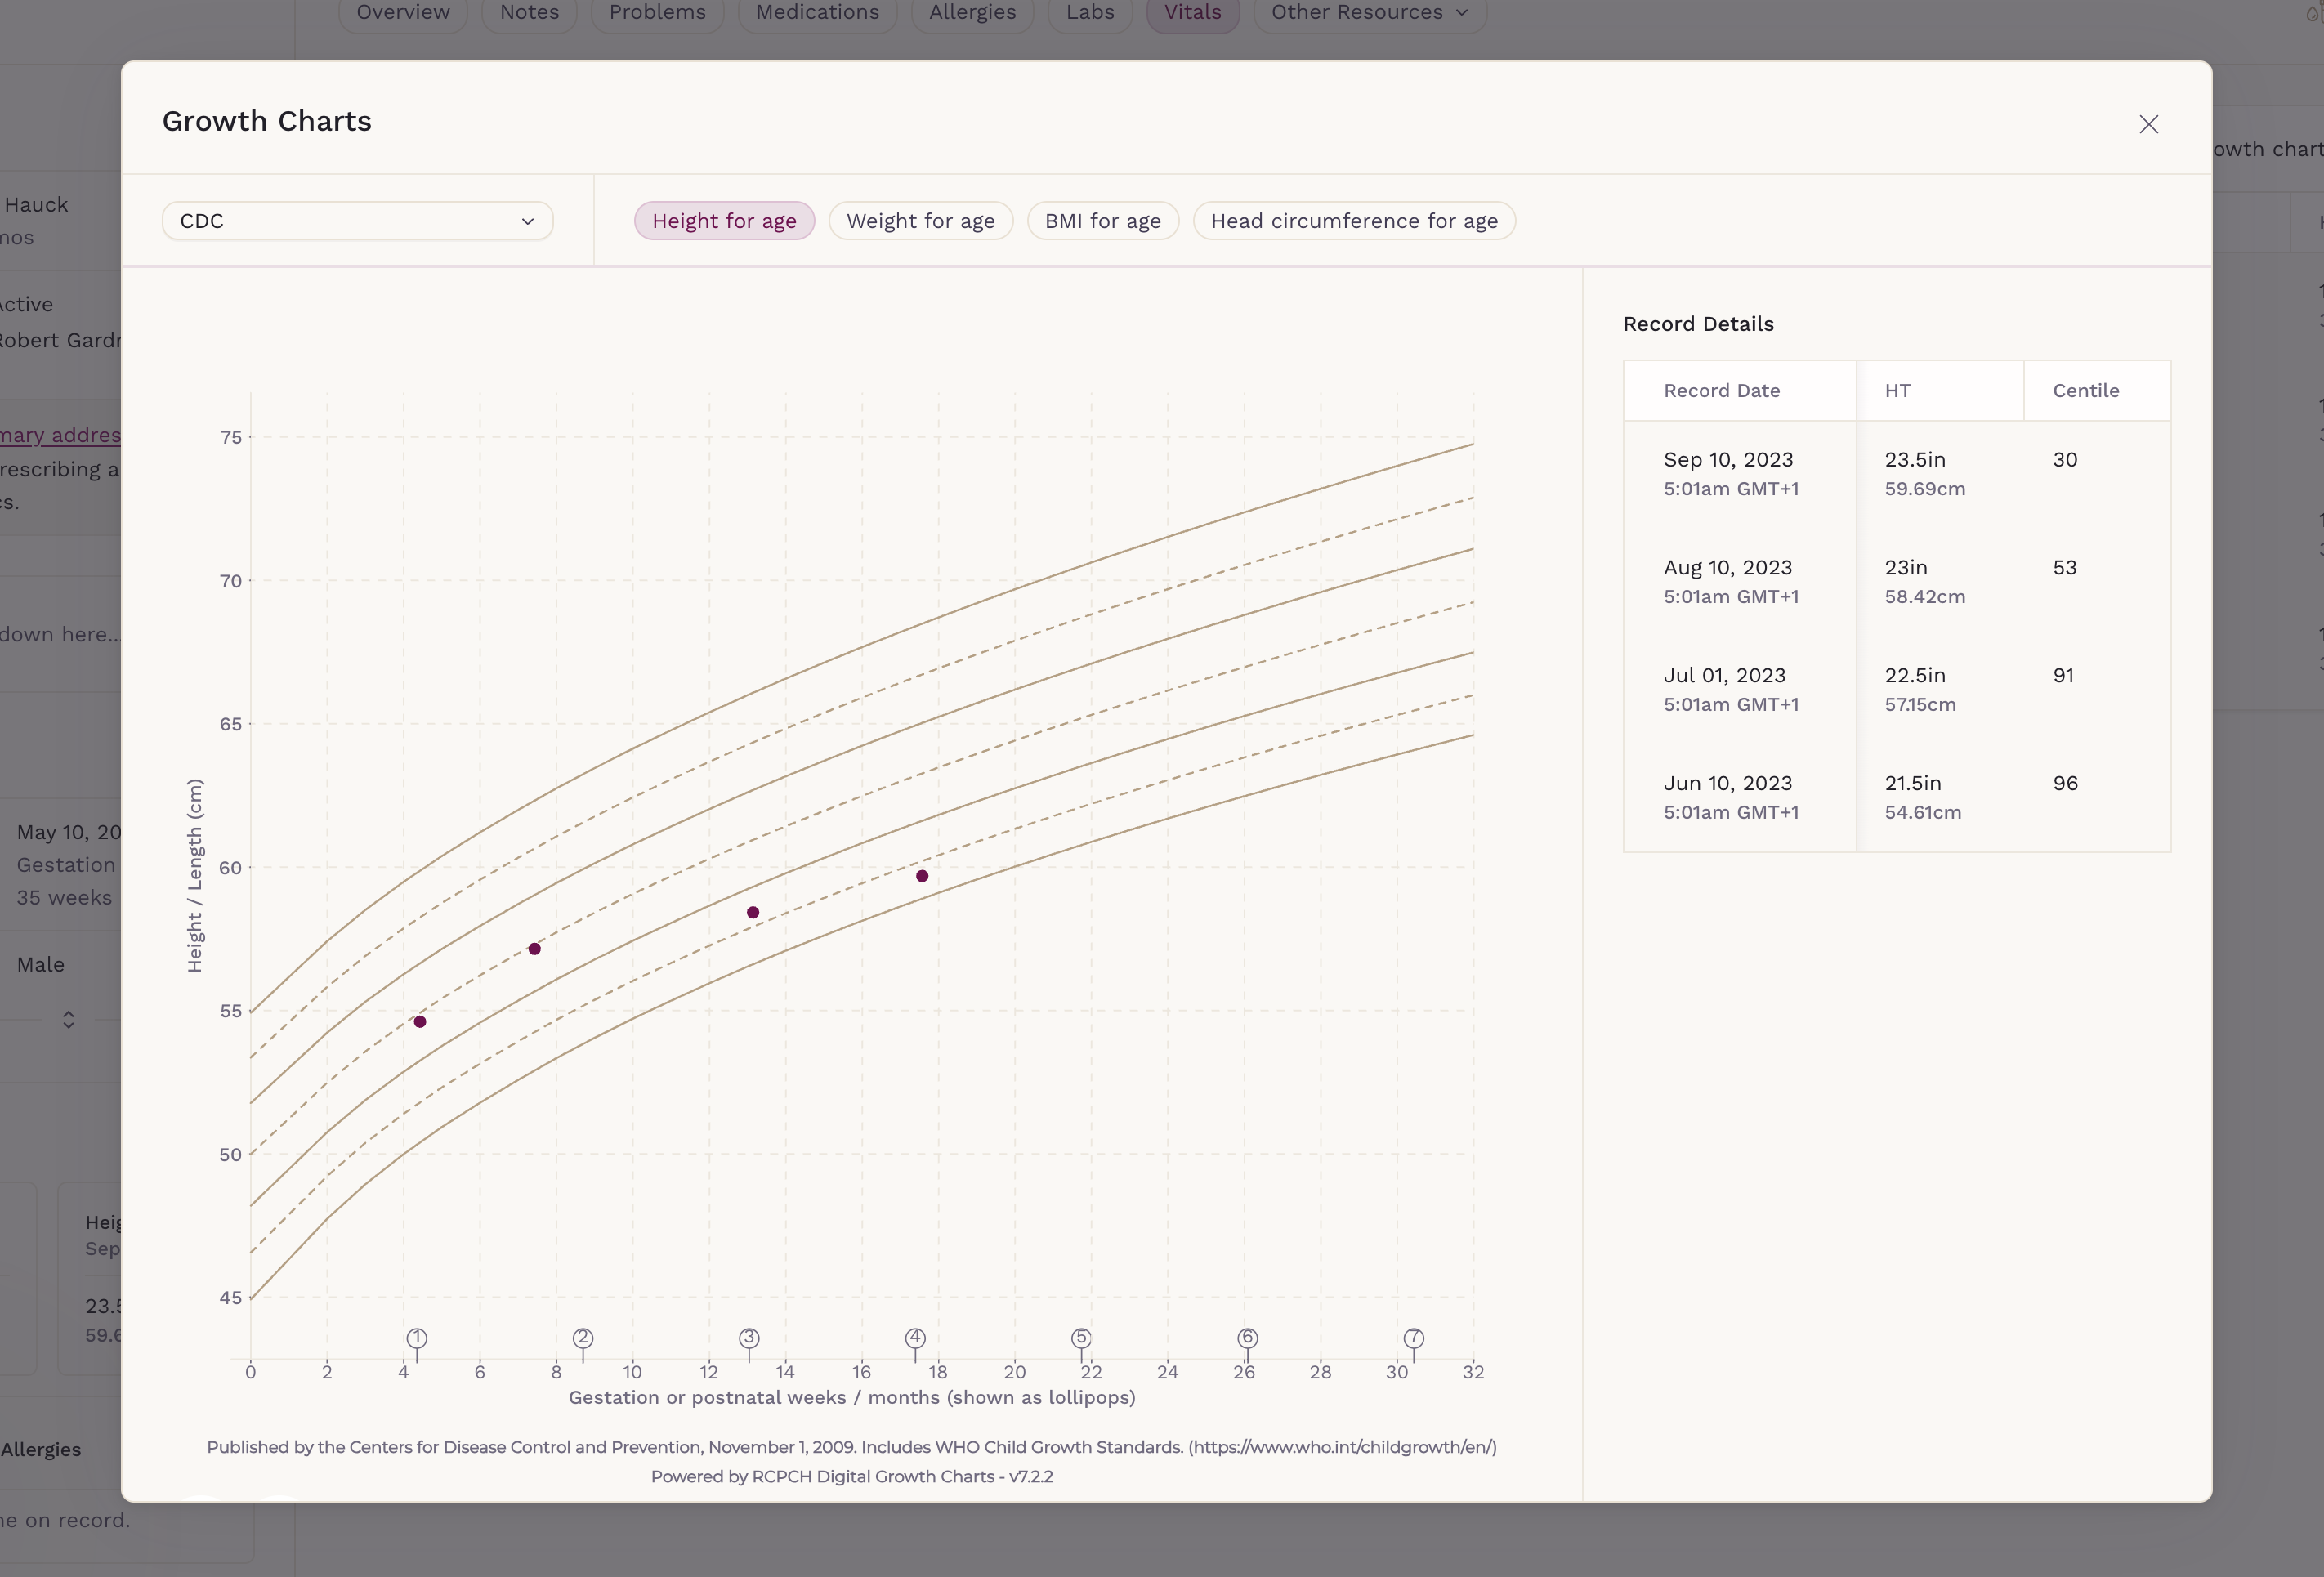Open the Problems tab behind dialog
Screen dimensions: 2324x1577
click(x=657, y=13)
